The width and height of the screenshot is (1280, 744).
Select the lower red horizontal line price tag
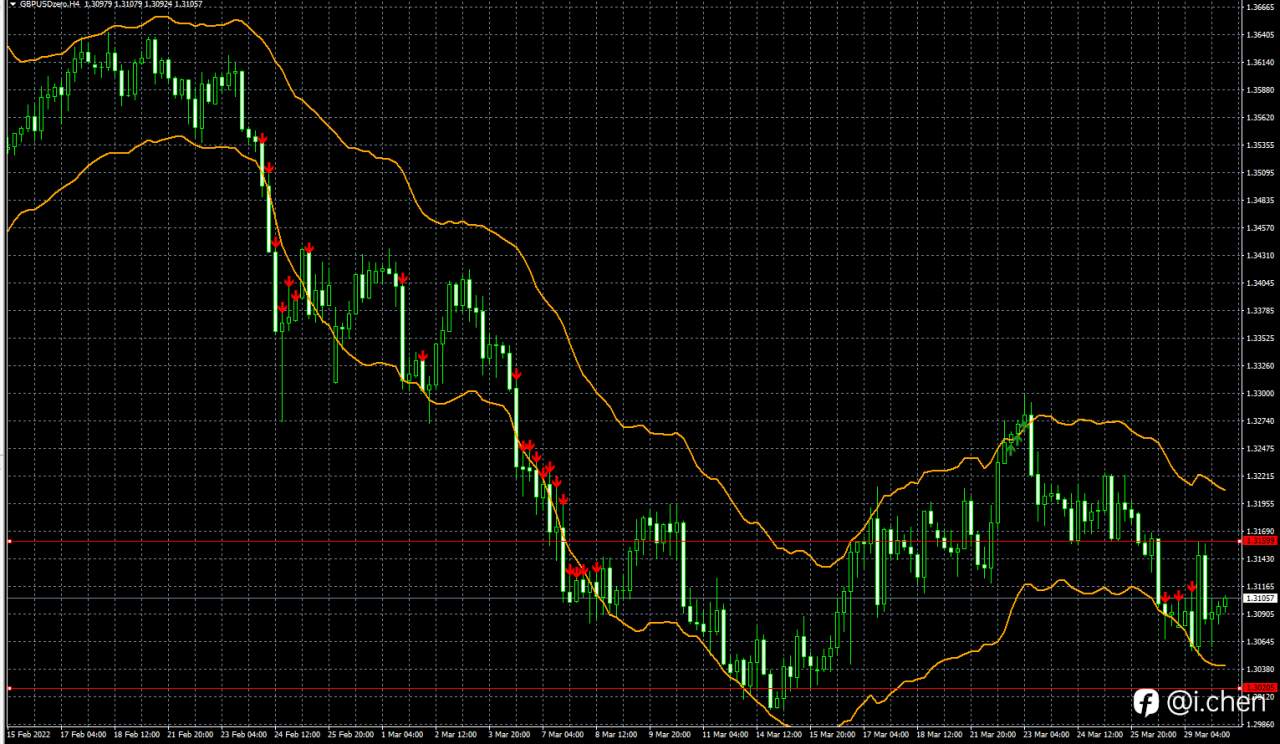[x=1259, y=688]
